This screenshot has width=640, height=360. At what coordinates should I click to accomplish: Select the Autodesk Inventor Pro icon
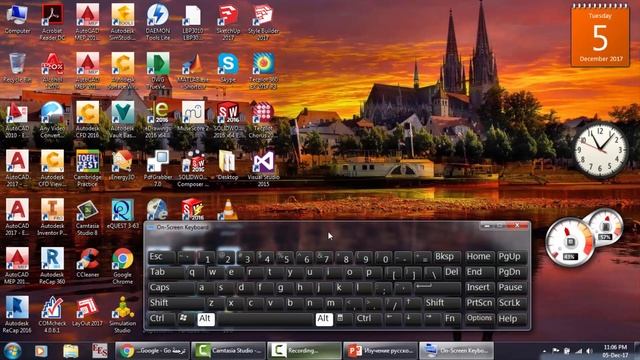(x=52, y=217)
